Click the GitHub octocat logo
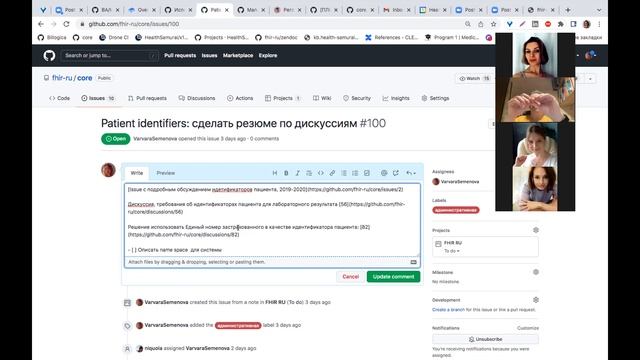This screenshot has width=640, height=360. tap(49, 55)
